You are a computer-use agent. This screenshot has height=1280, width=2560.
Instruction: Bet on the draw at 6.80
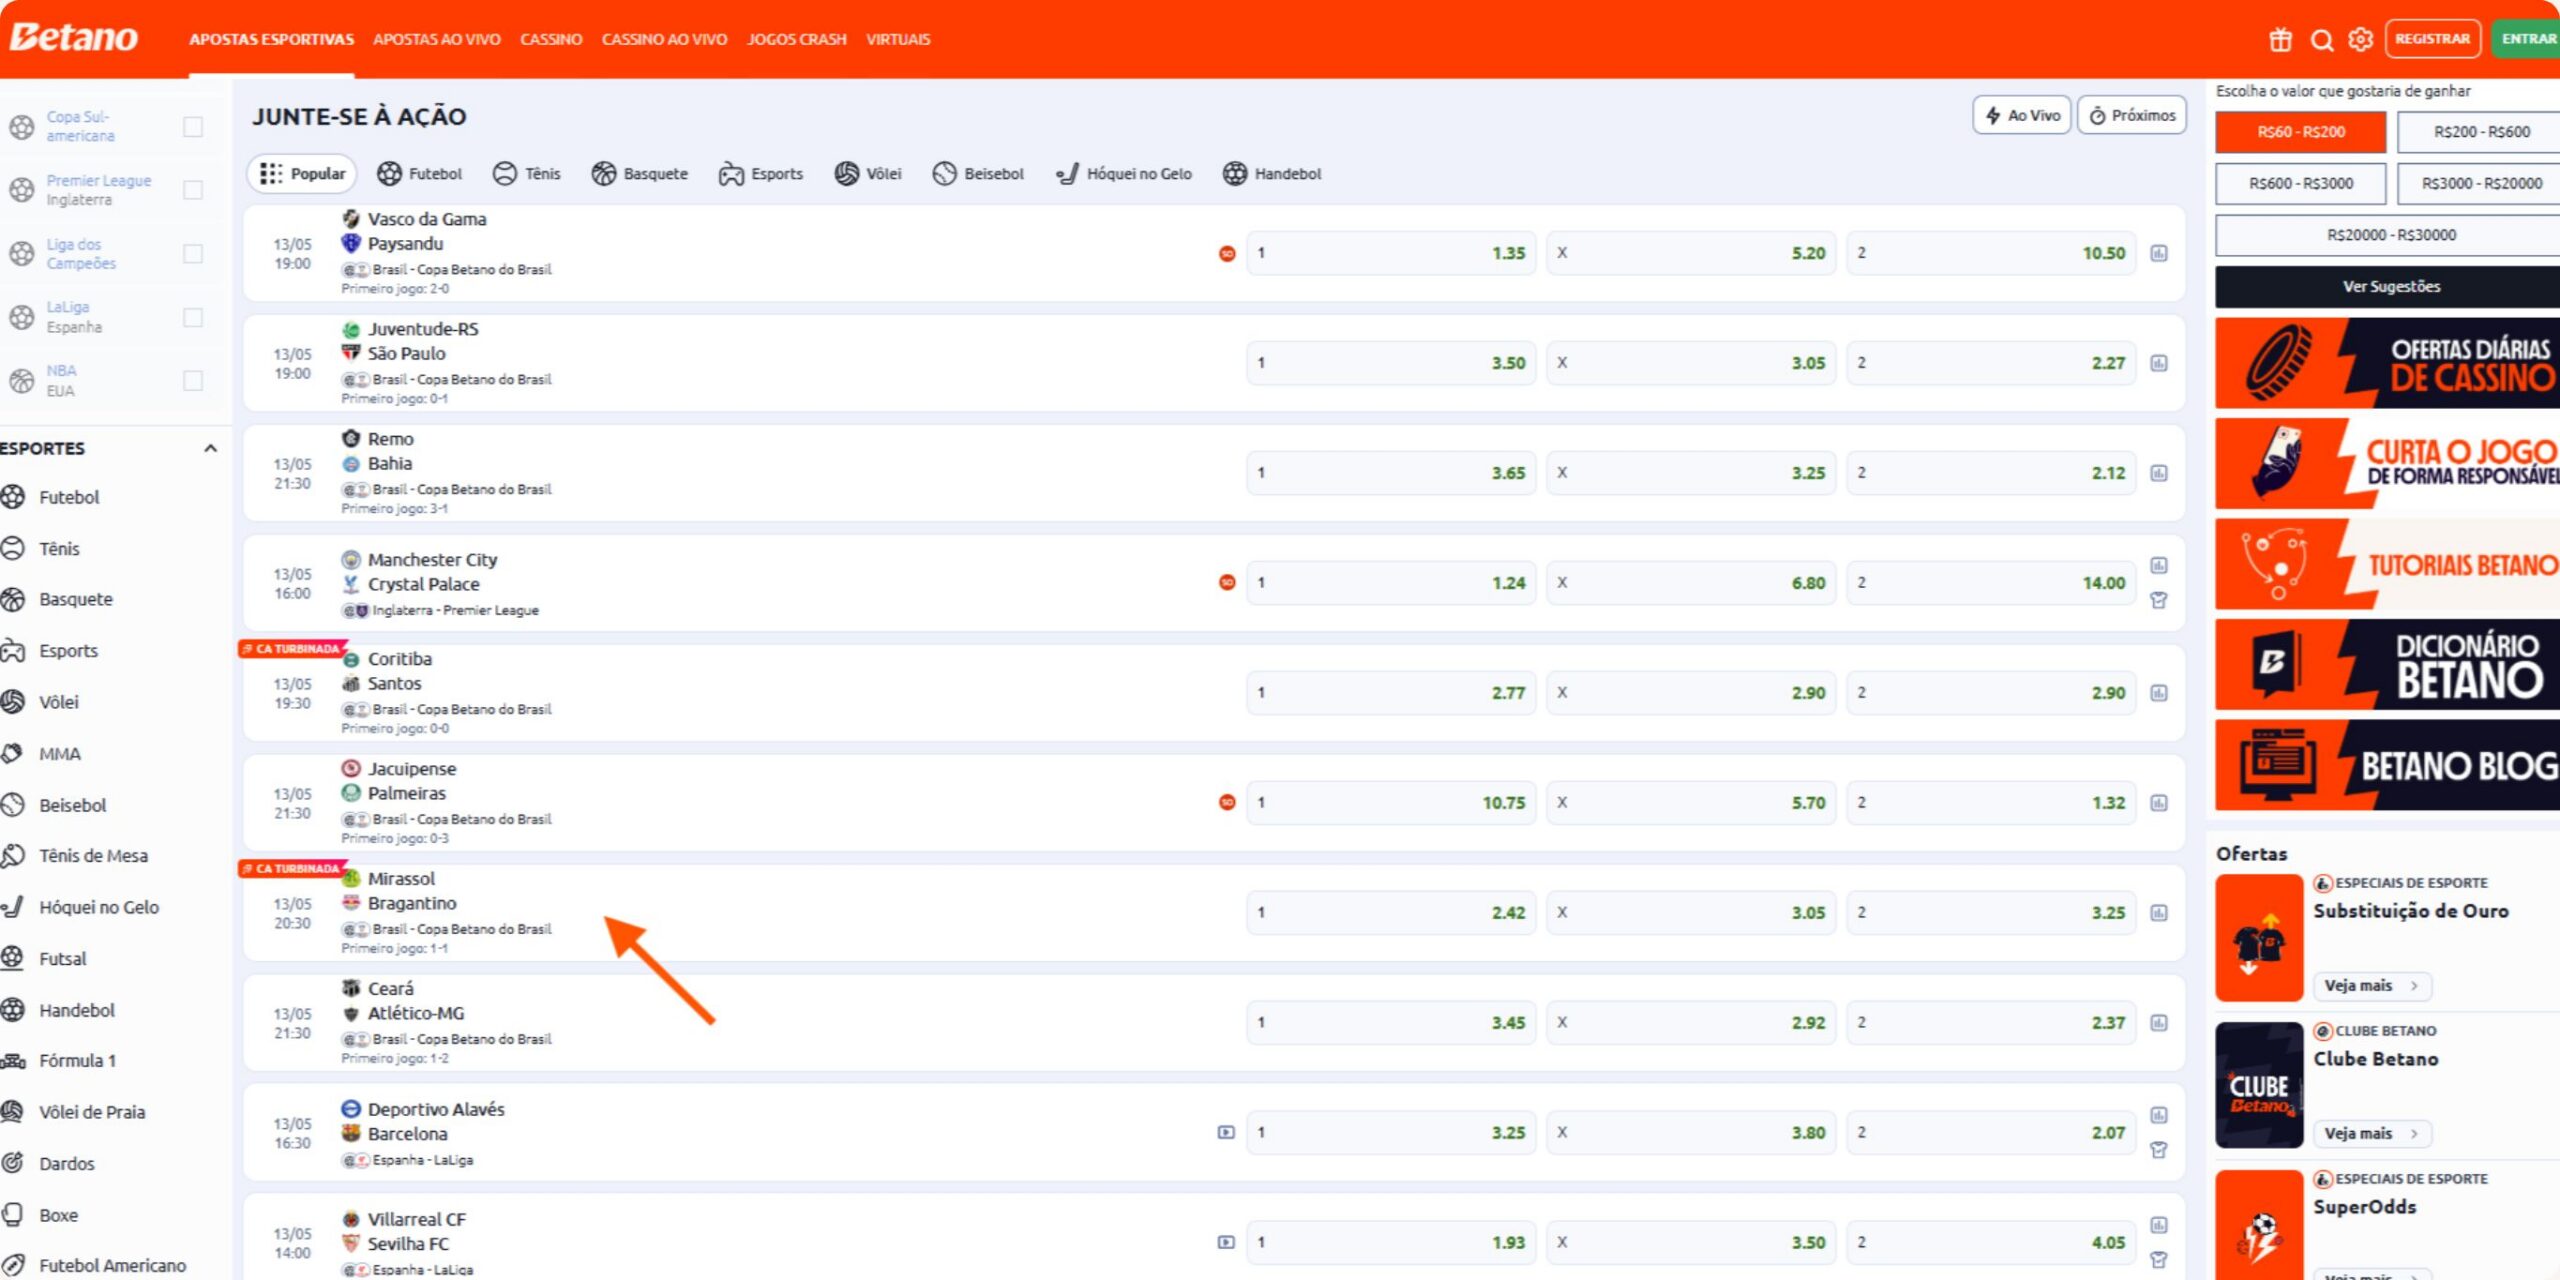pos(1691,583)
